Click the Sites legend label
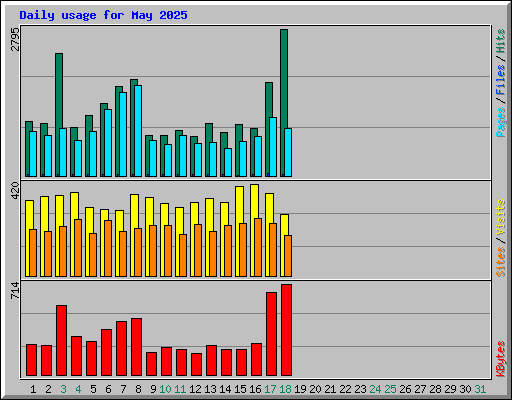Image resolution: width=512 pixels, height=400 pixels. click(x=501, y=262)
